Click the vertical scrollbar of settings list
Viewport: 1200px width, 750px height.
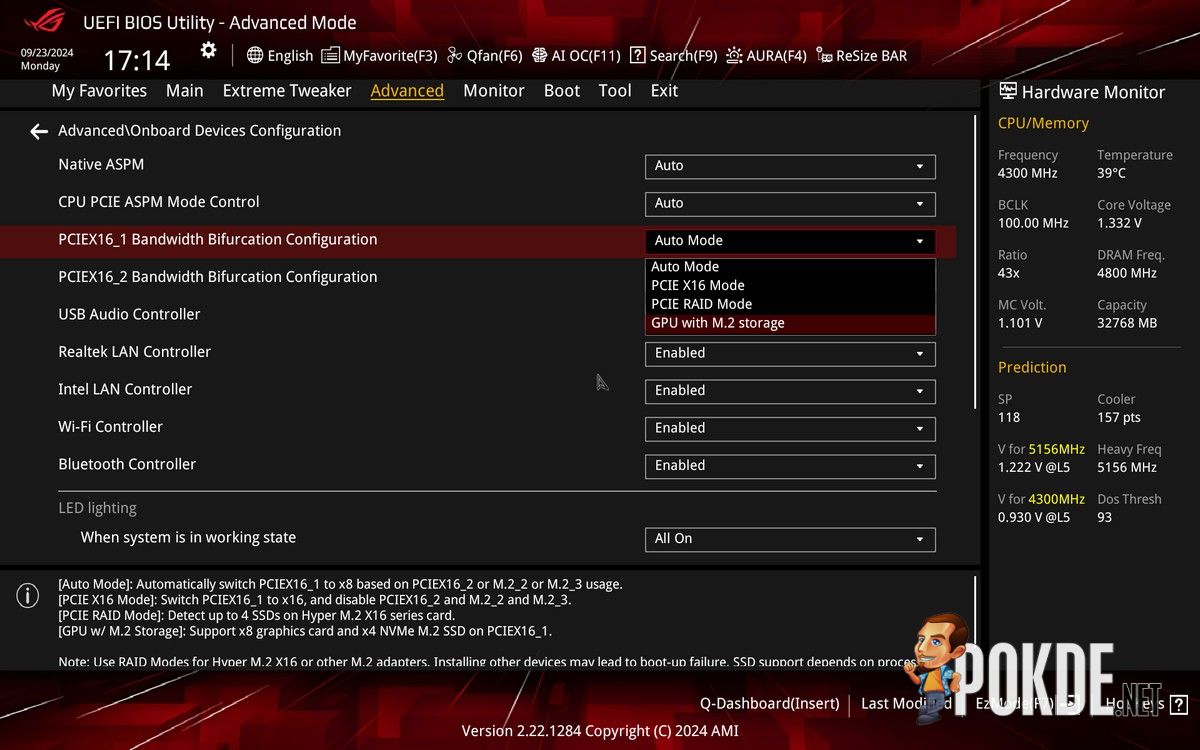[976, 262]
